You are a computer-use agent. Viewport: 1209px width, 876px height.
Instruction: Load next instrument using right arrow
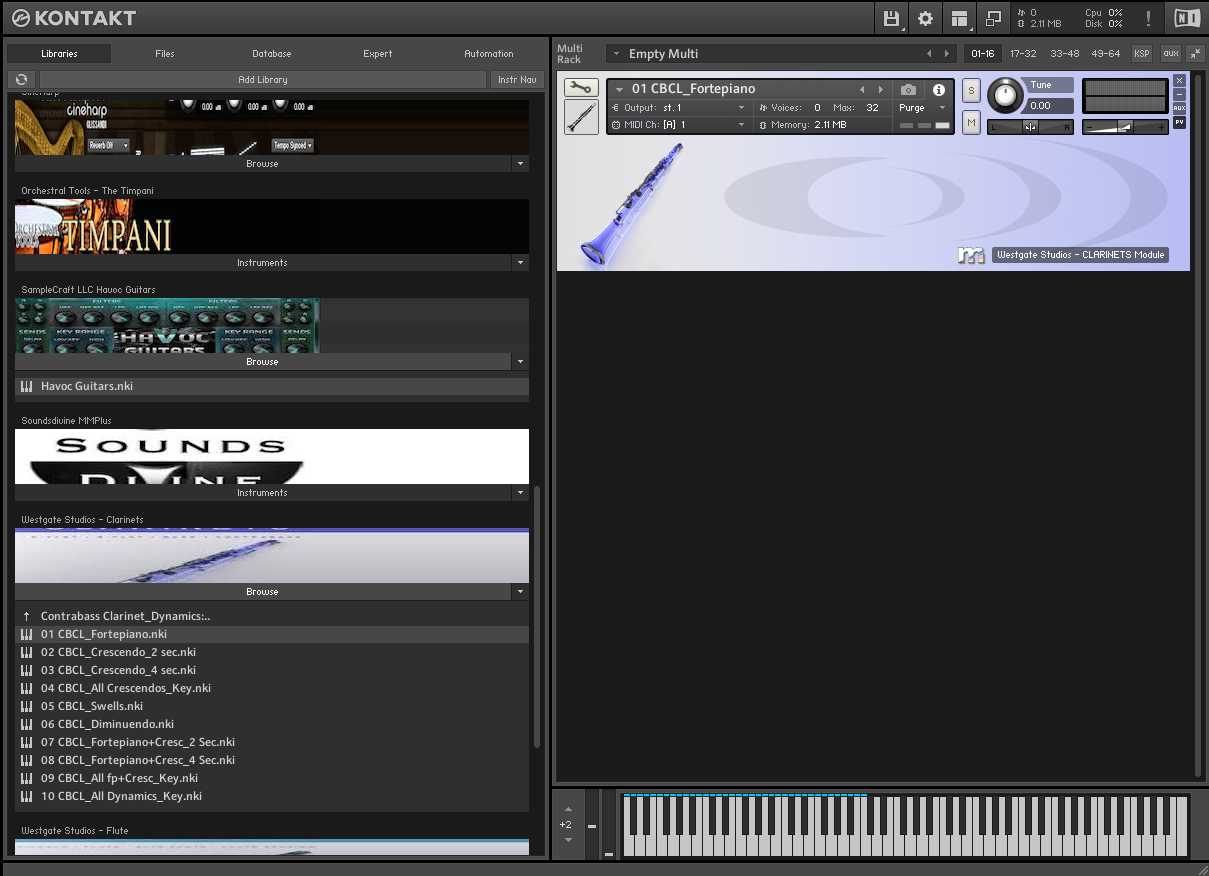880,90
